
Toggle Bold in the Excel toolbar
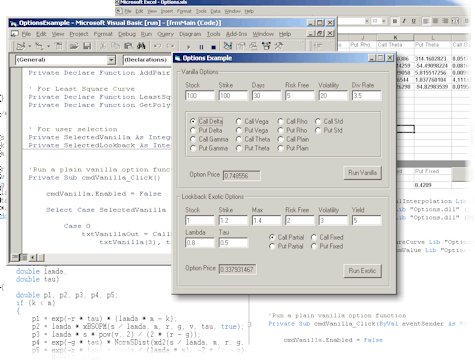tap(395, 21)
